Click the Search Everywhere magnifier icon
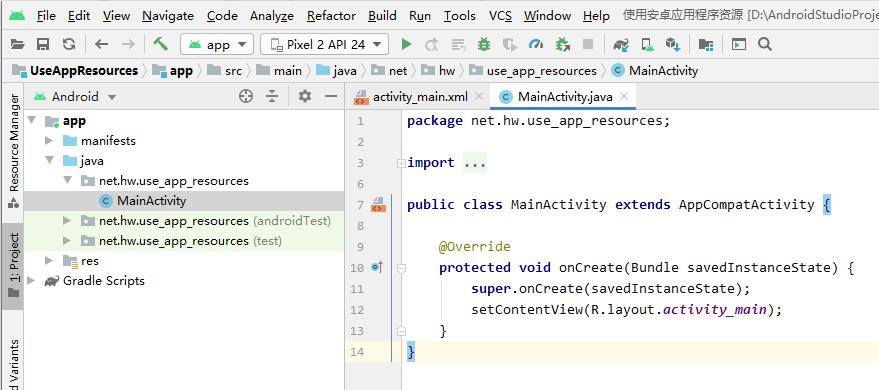This screenshot has height=390, width=879. coord(765,44)
